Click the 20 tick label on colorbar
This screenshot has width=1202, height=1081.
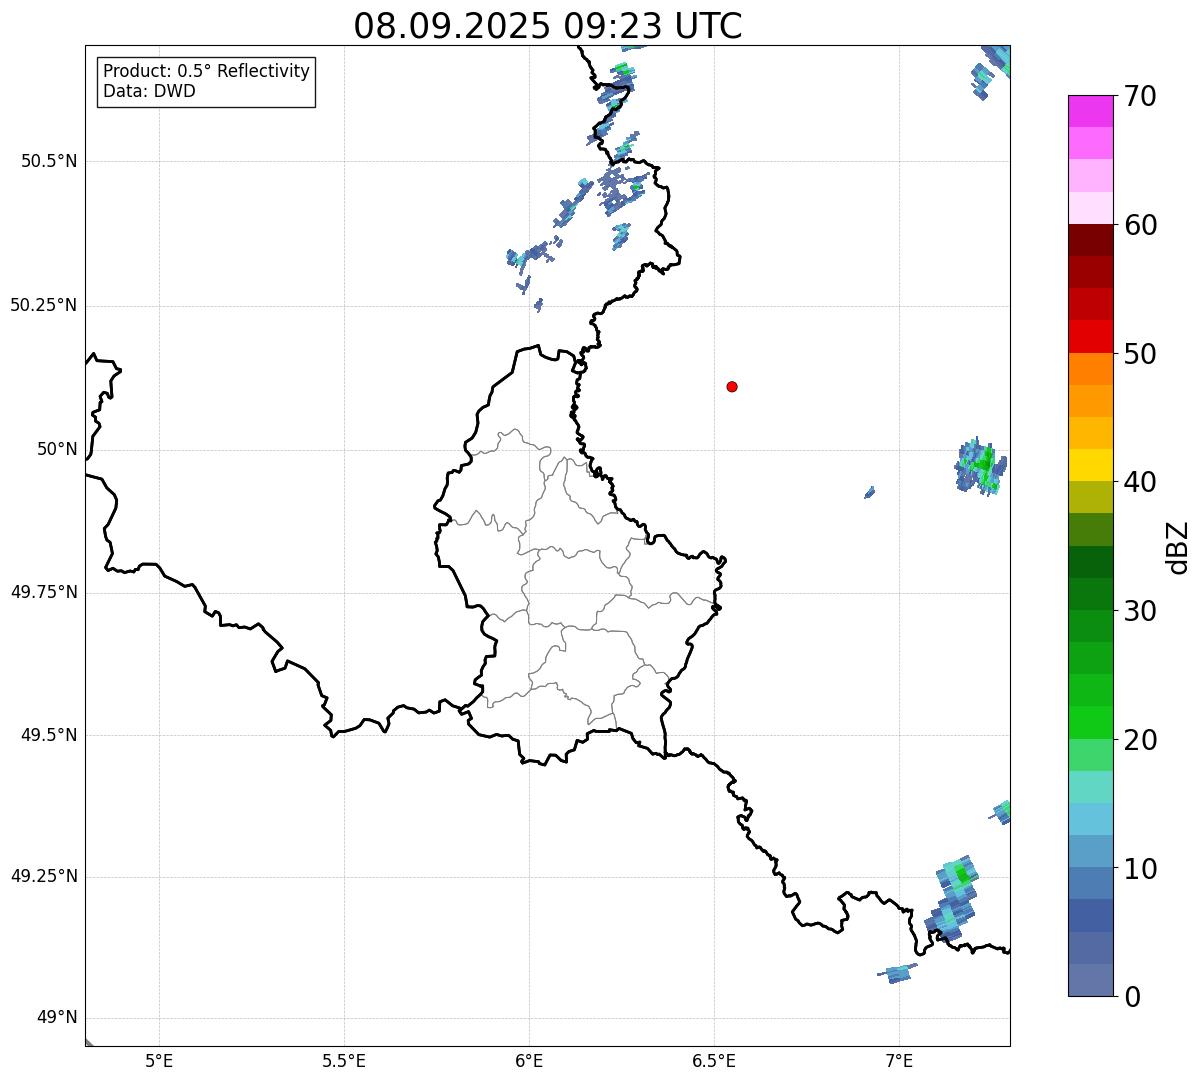click(x=1140, y=741)
